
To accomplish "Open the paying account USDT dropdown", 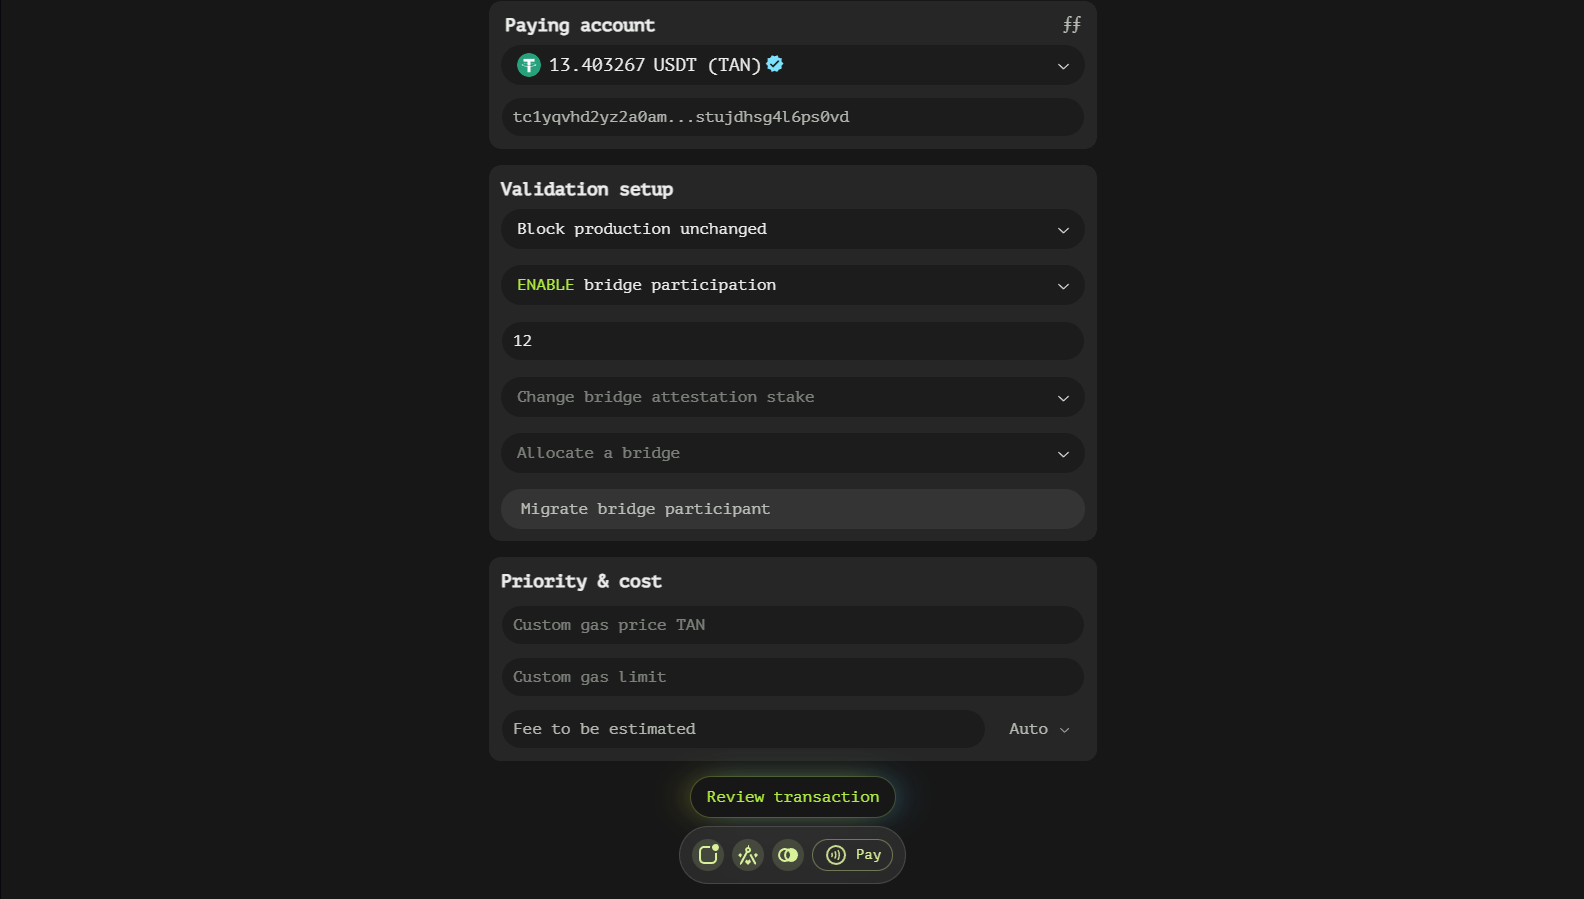I will click(792, 65).
